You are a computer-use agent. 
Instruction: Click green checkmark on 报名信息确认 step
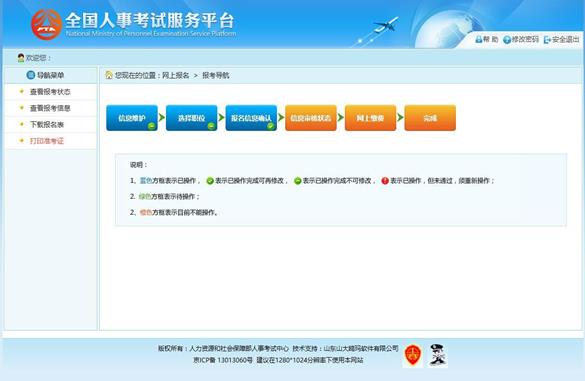coord(270,126)
